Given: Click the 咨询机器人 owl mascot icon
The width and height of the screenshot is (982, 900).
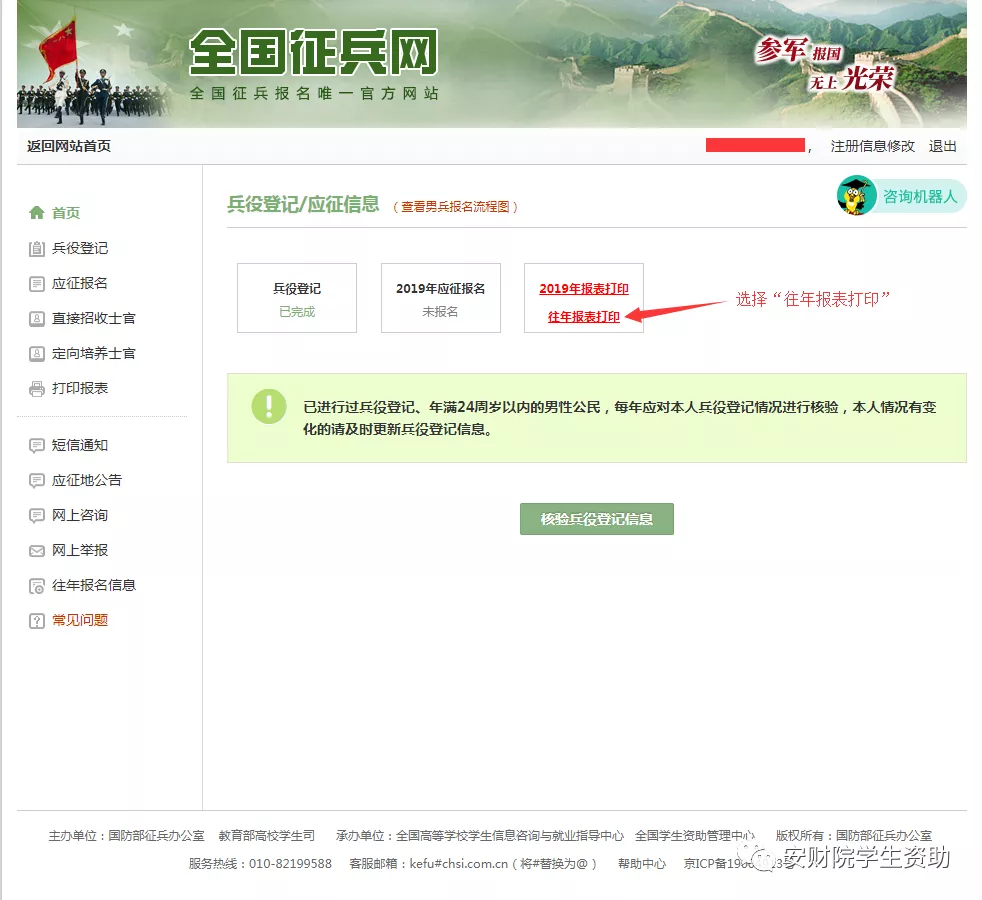Looking at the screenshot, I should (856, 196).
